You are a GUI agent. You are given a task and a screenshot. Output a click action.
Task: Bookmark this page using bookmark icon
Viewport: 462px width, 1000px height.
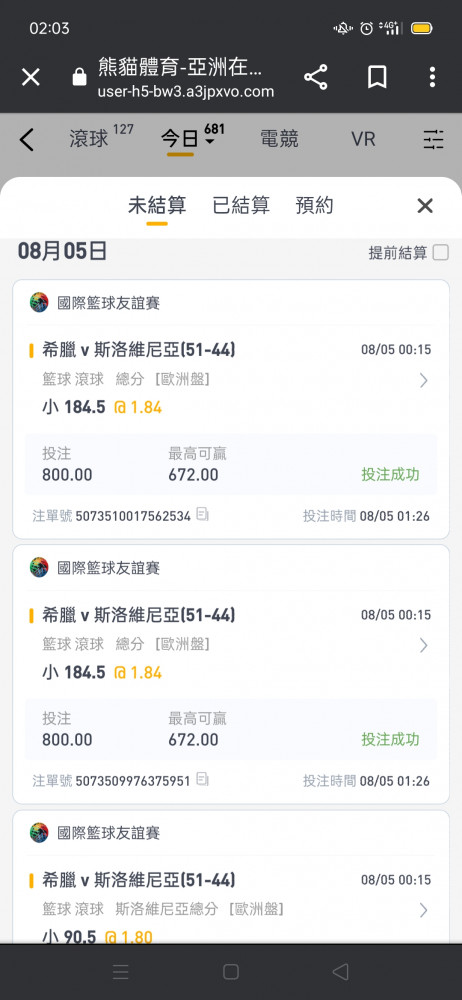coord(377,77)
